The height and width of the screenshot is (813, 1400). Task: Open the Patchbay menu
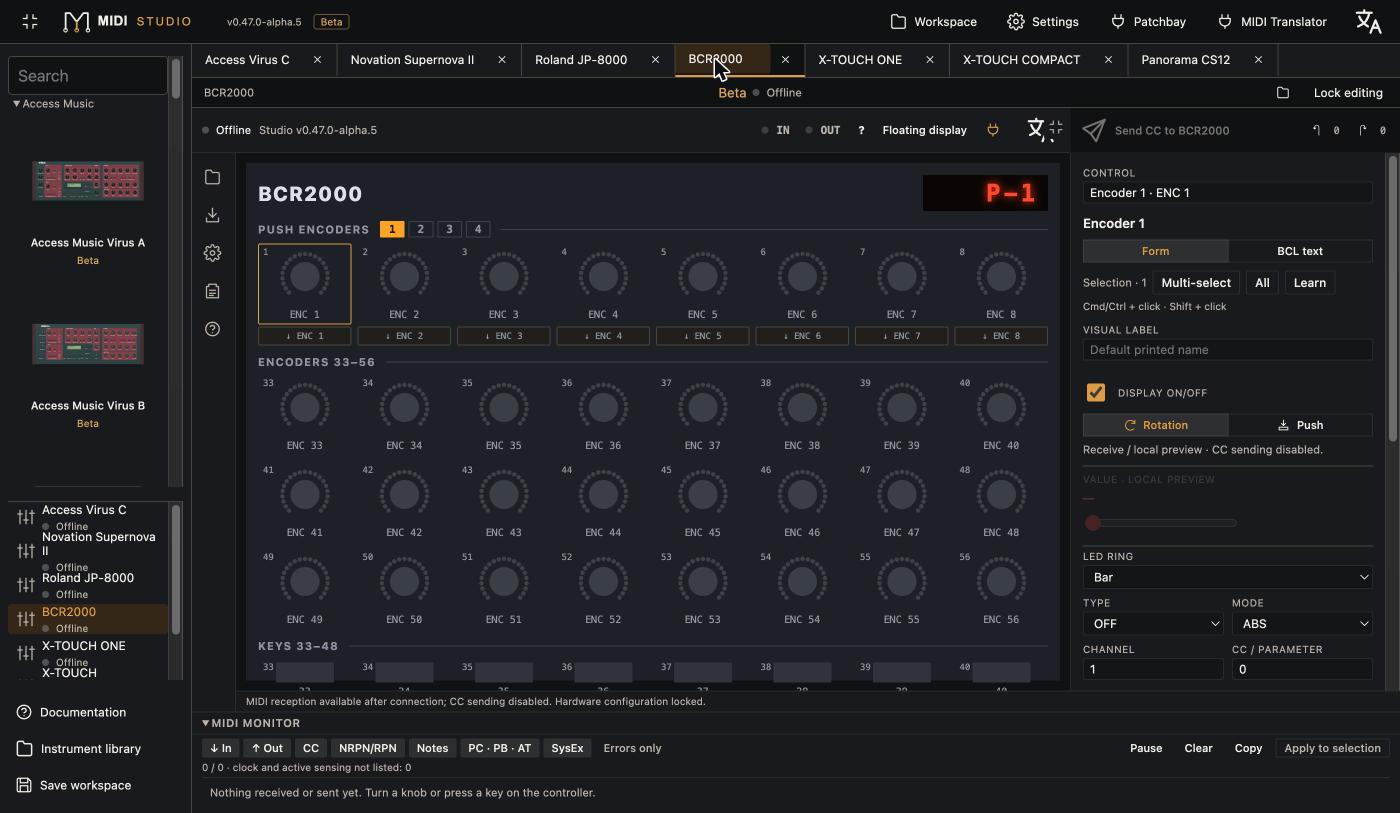(1148, 21)
